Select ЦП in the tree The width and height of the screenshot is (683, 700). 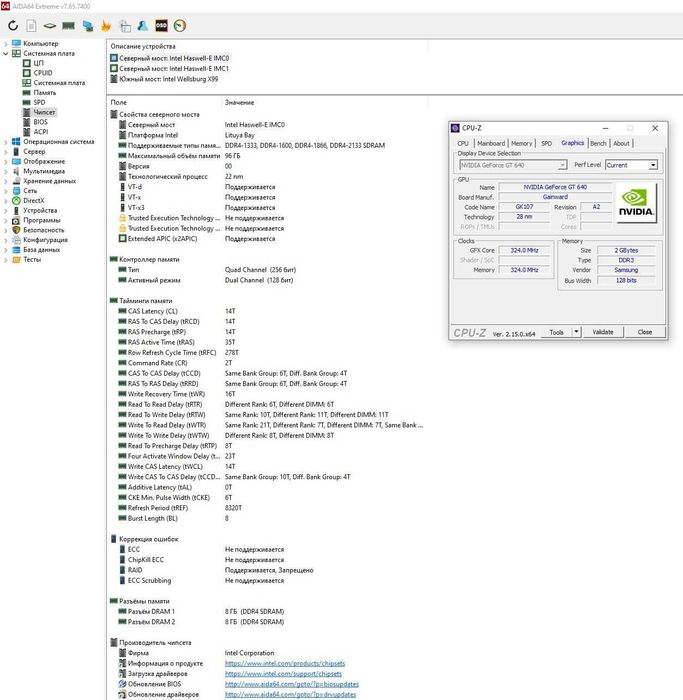coord(38,63)
